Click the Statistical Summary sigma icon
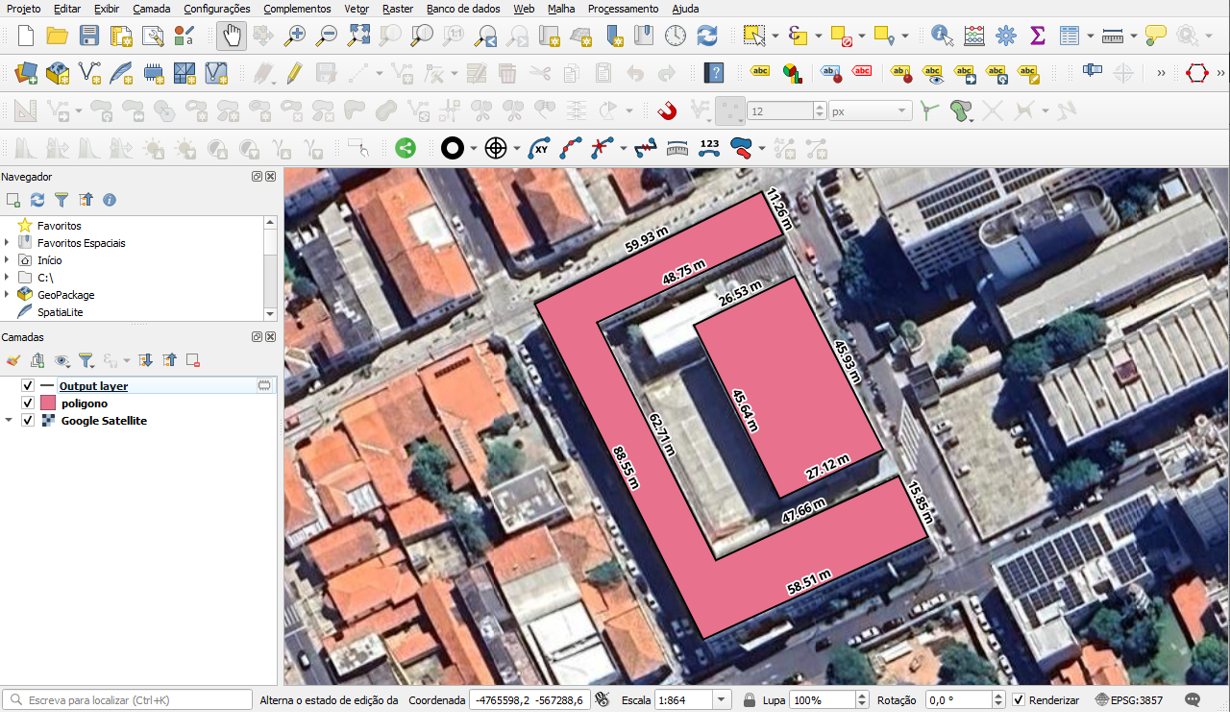The image size is (1230, 712). [1037, 36]
